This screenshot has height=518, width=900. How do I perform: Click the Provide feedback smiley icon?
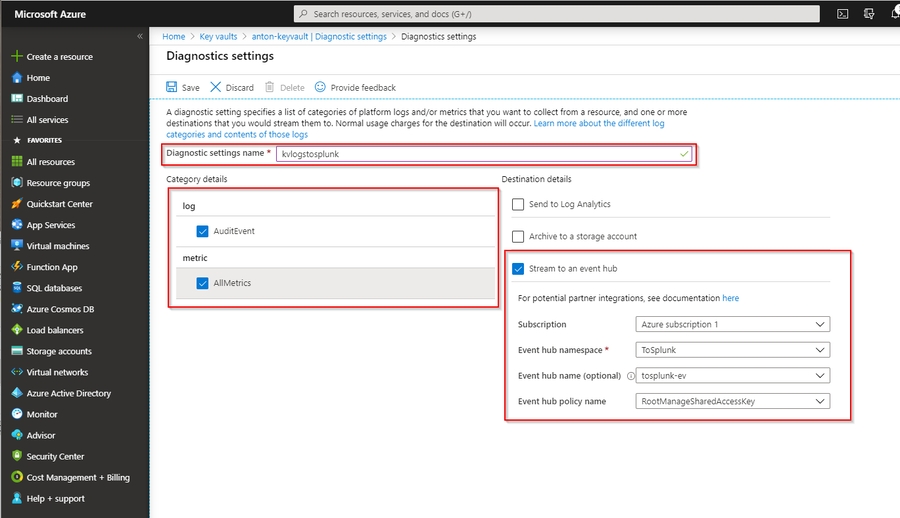(320, 88)
